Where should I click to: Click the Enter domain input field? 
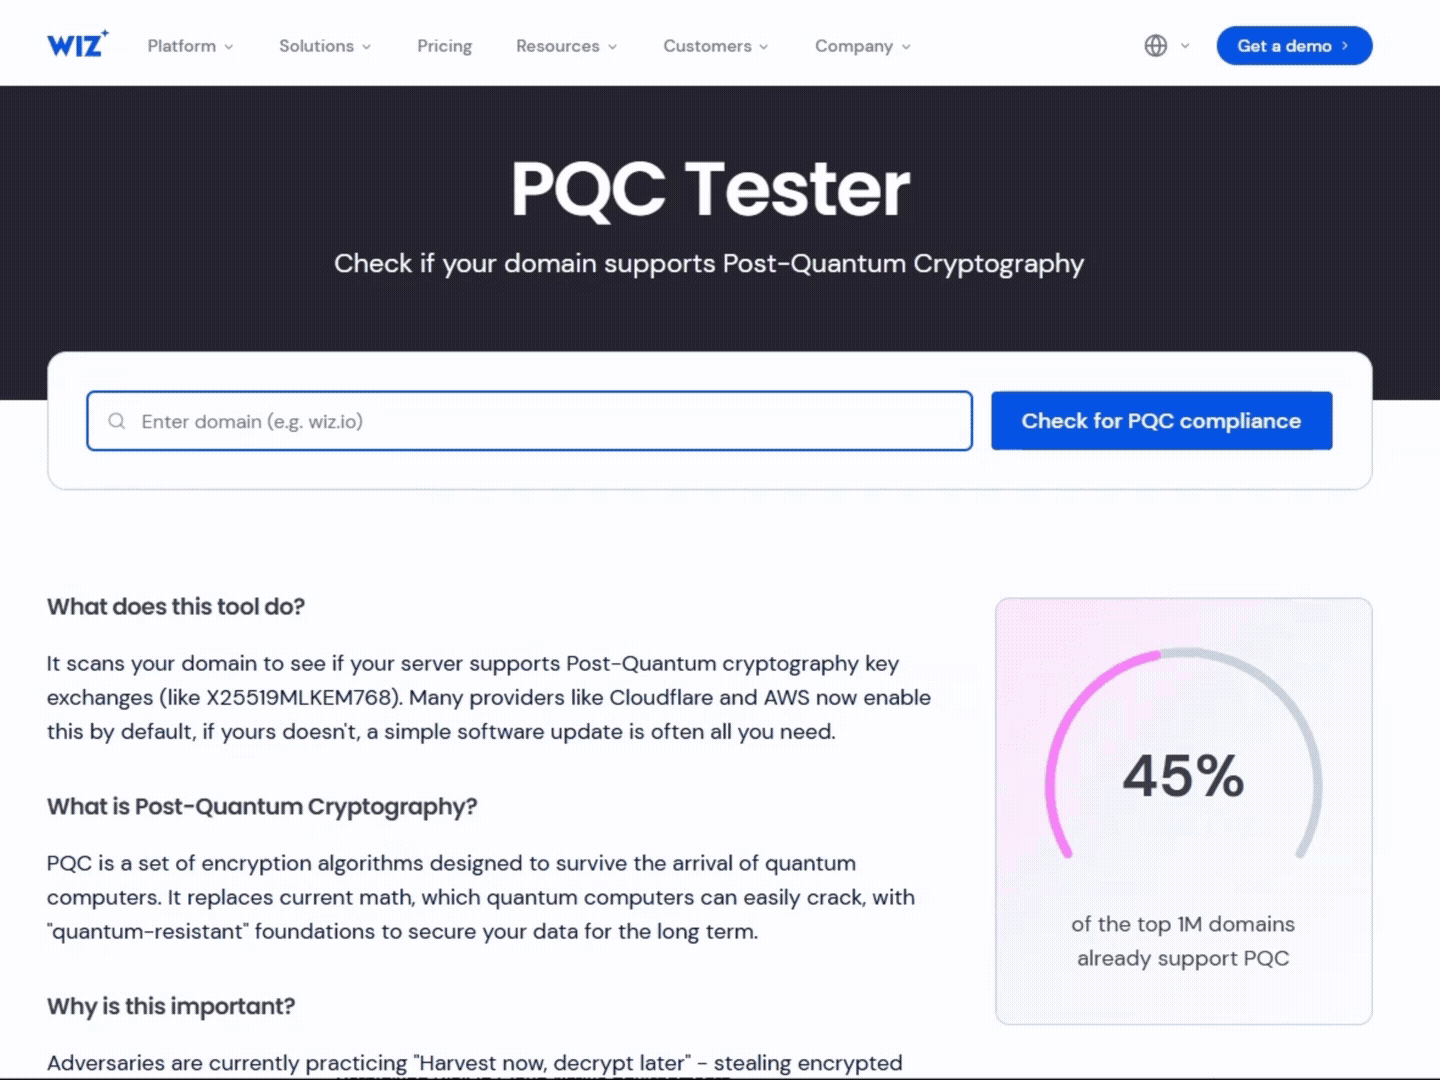coord(529,421)
